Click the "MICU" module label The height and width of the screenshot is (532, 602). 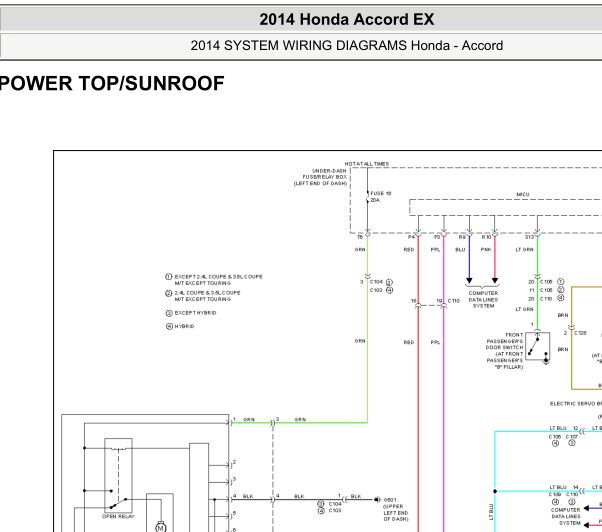tap(523, 195)
